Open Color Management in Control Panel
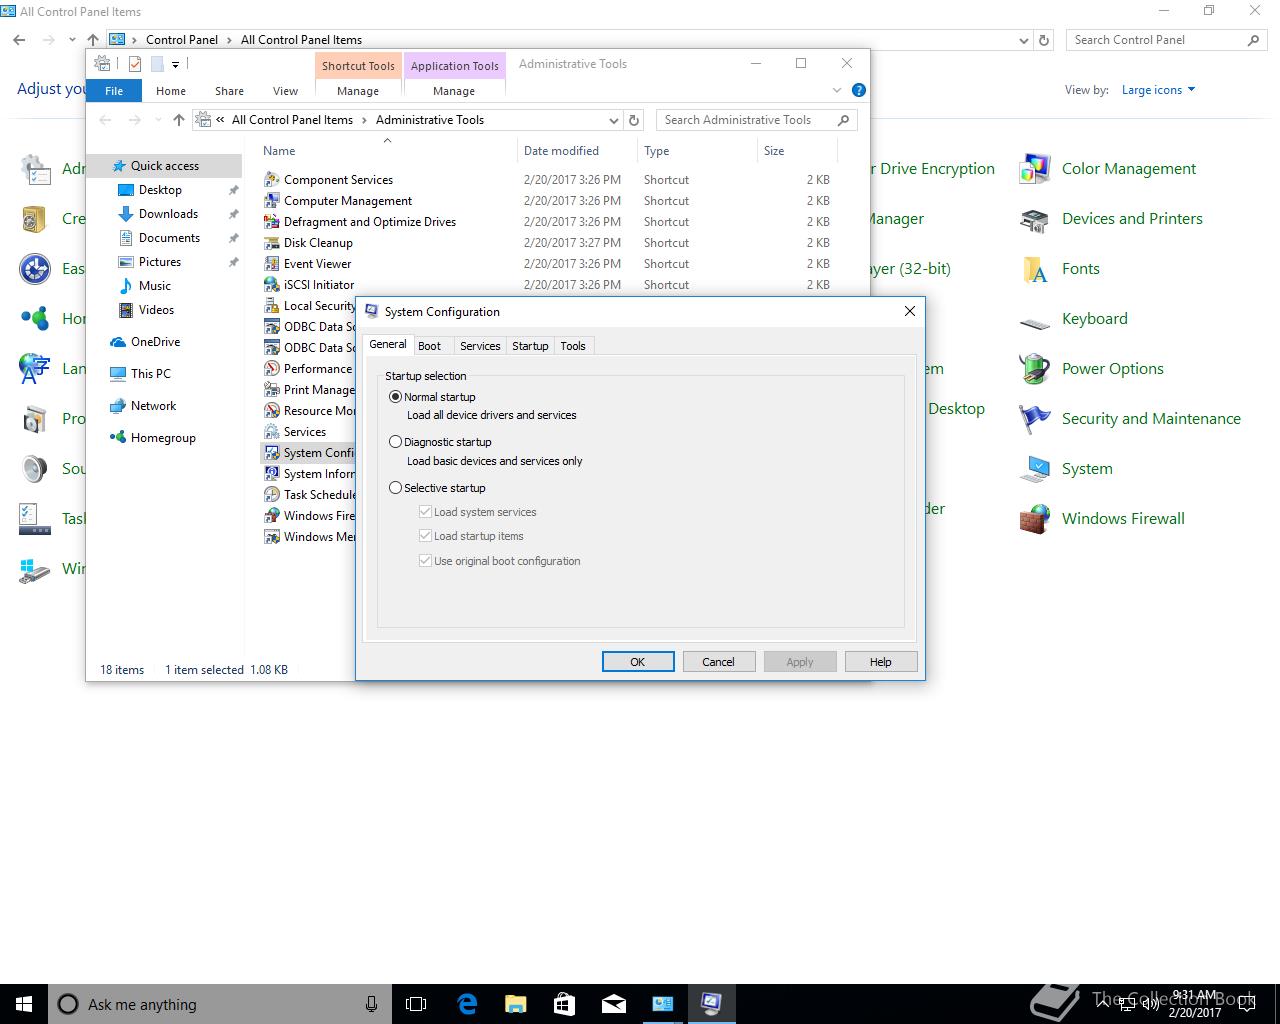 coord(1034,169)
